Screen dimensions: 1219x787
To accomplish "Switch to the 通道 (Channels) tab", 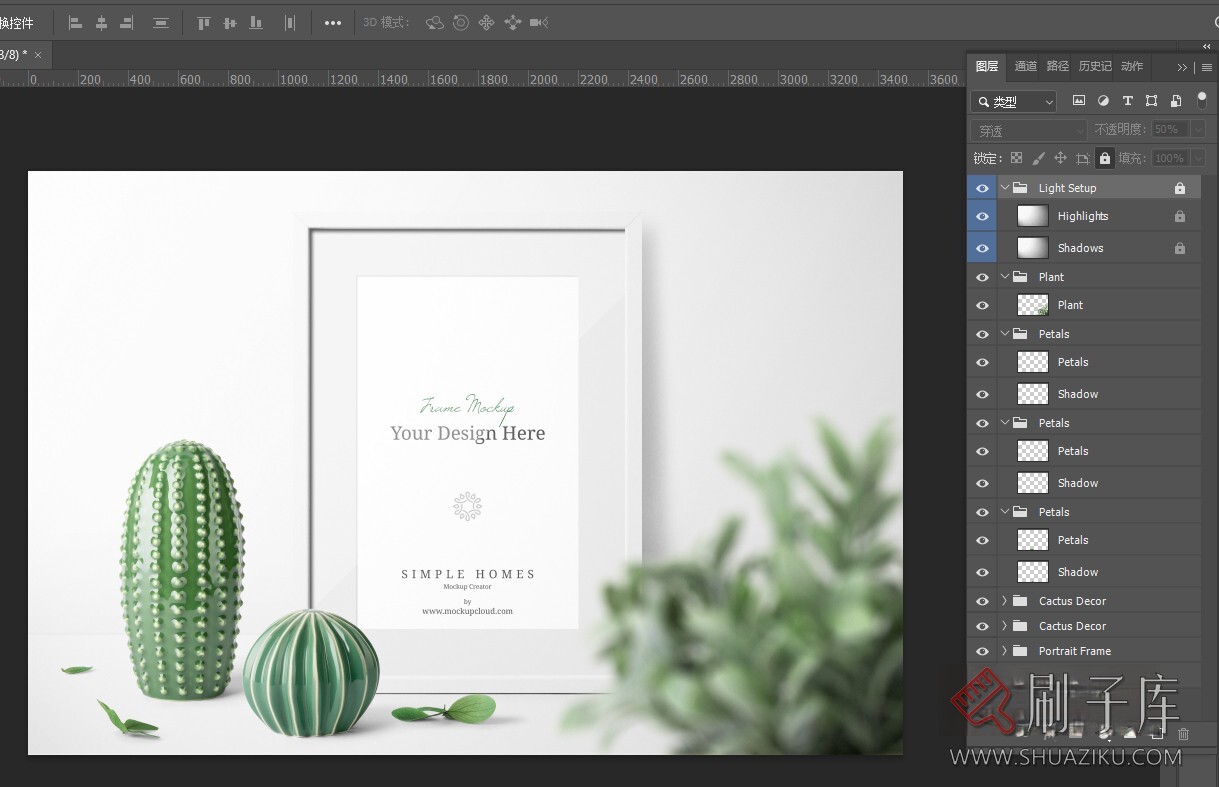I will click(1025, 66).
